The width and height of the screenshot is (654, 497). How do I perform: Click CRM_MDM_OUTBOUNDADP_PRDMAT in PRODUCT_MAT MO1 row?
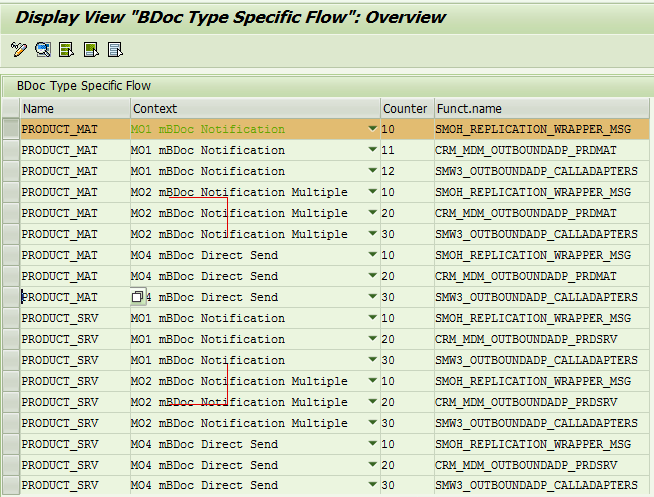tap(526, 150)
